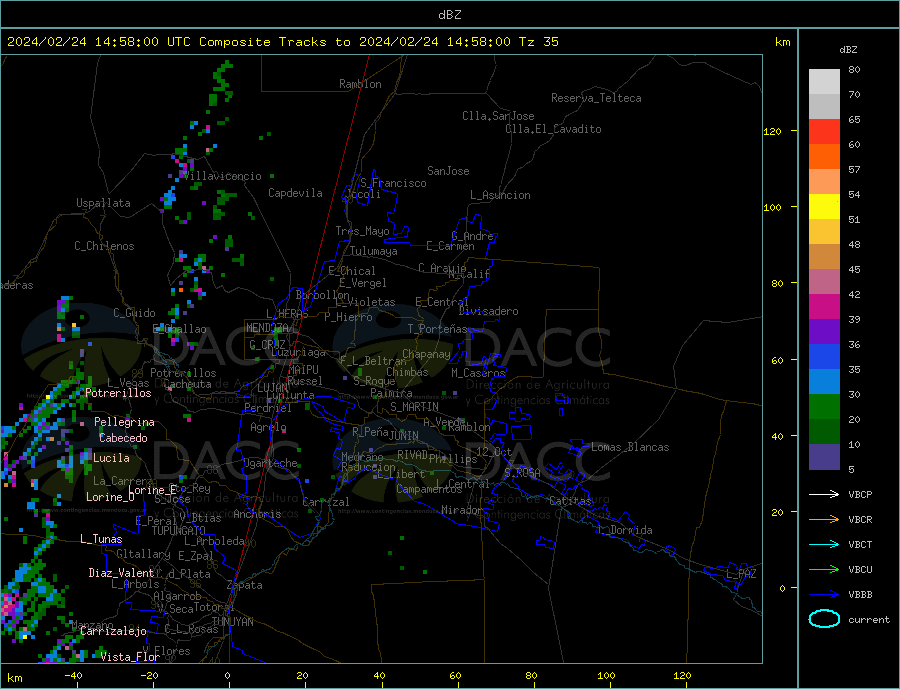Viewport: 900px width, 689px height.
Task: Click the MENDOZA city label
Action: 267,328
